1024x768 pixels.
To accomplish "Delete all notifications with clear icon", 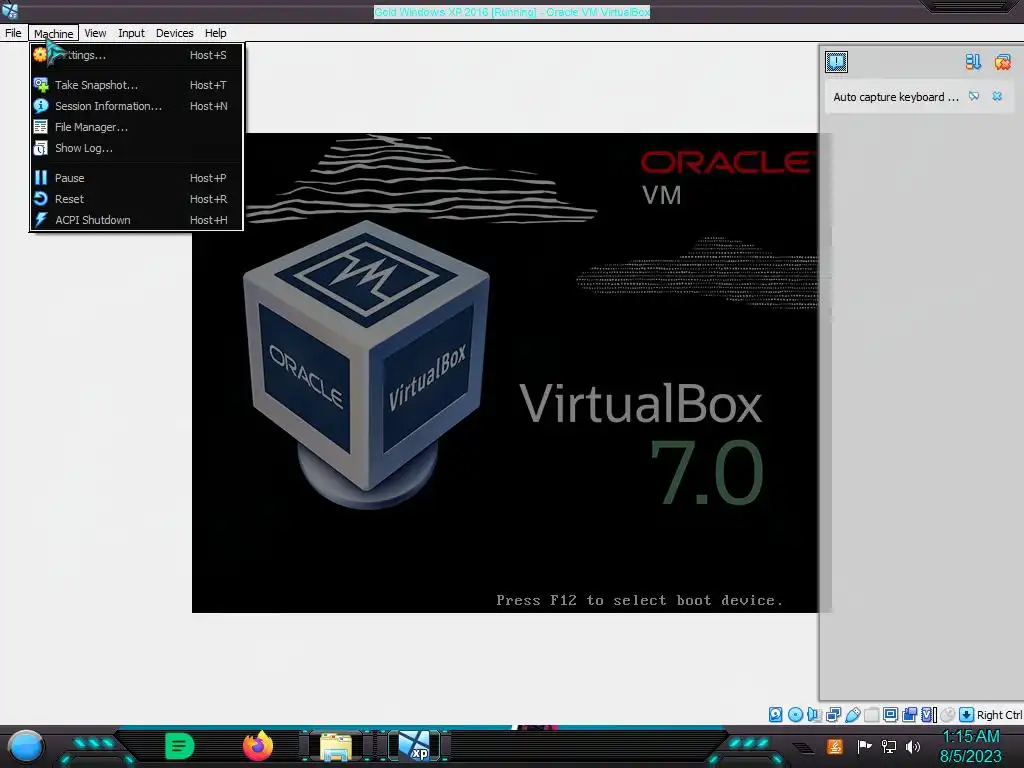I will coord(1002,62).
